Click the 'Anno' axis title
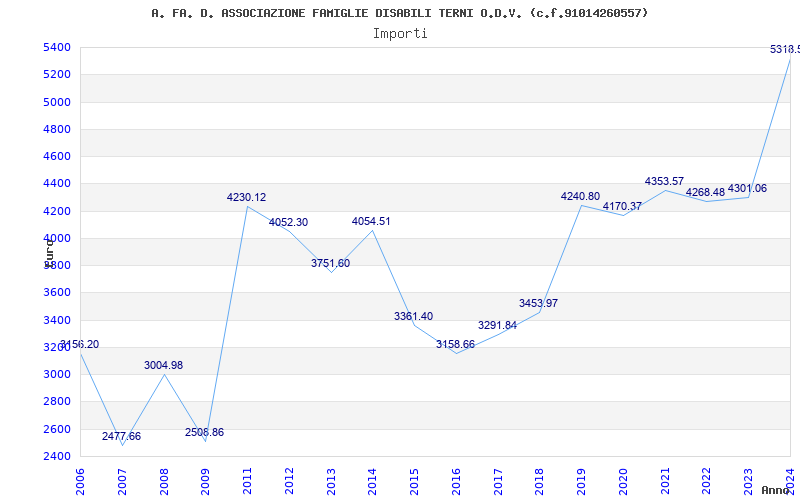800x500 pixels. pyautogui.click(x=774, y=490)
